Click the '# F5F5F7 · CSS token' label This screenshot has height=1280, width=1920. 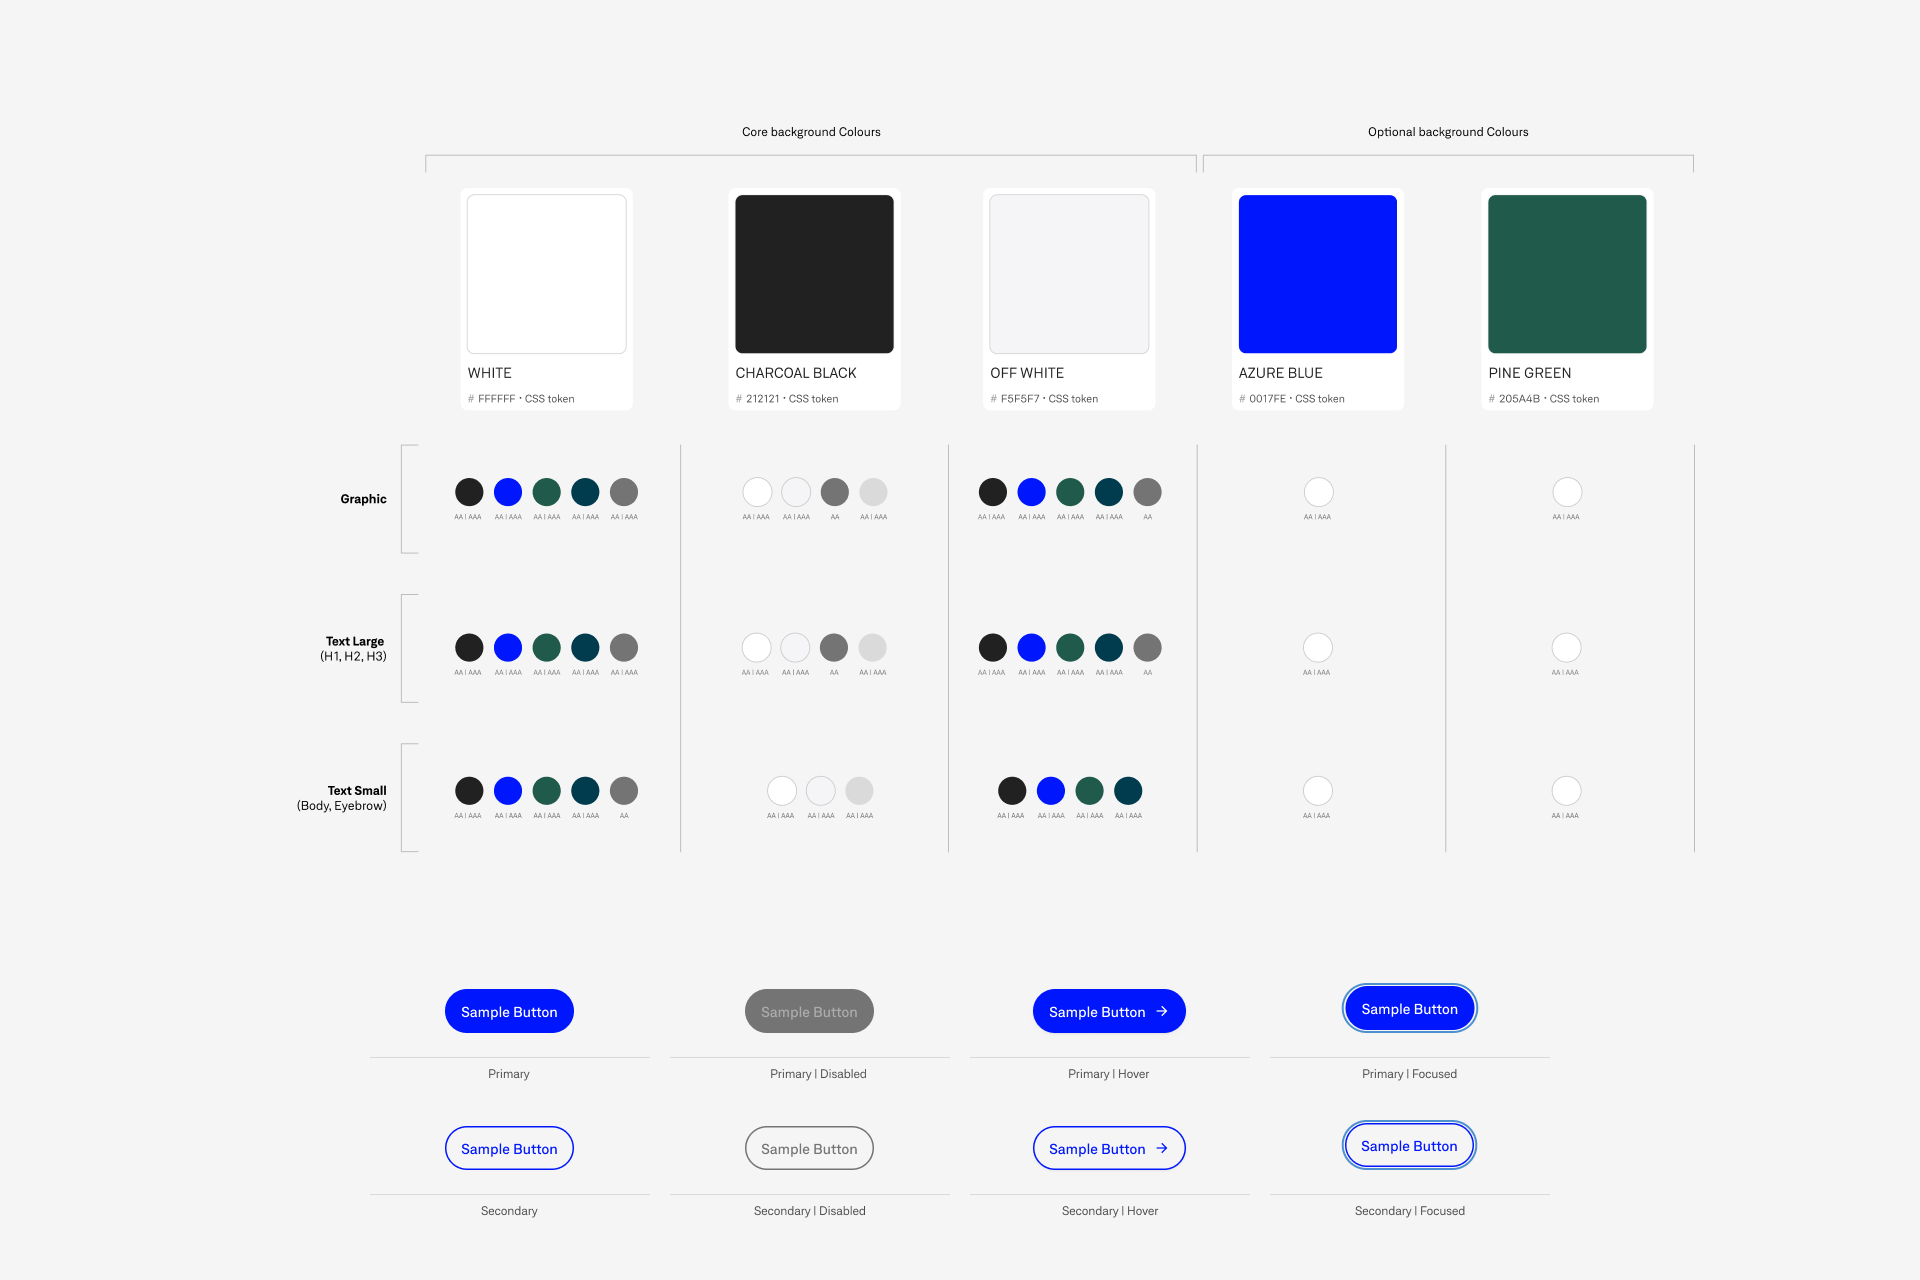click(x=1044, y=399)
